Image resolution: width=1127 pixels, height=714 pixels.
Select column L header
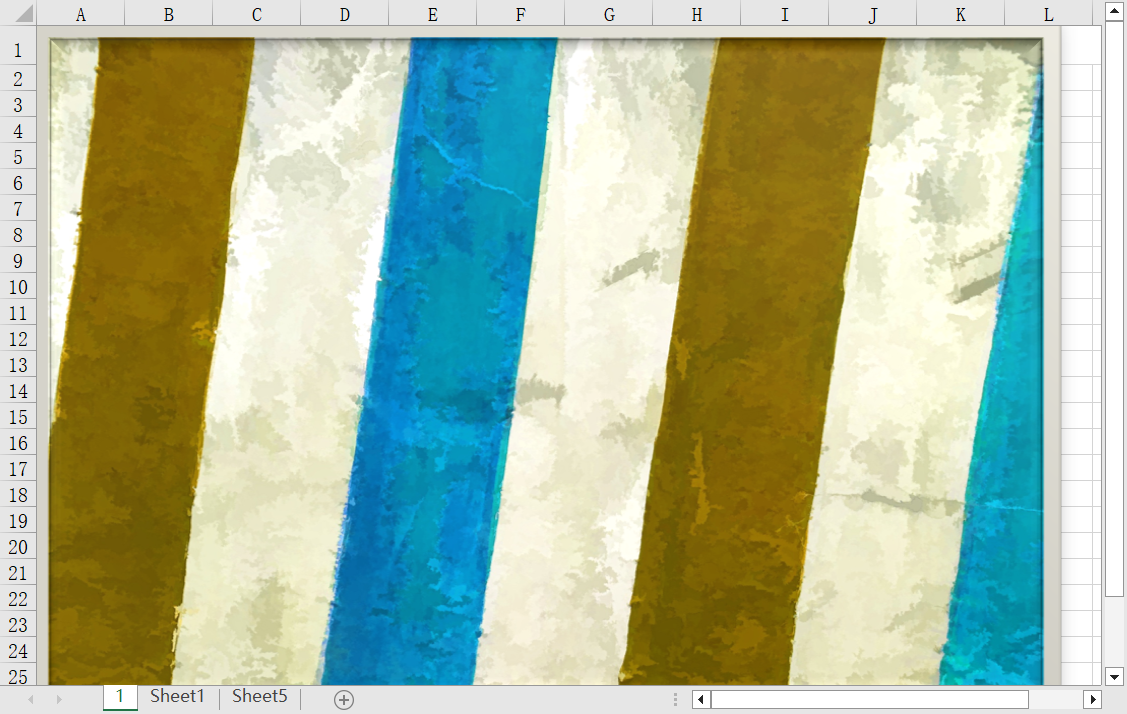click(1049, 14)
